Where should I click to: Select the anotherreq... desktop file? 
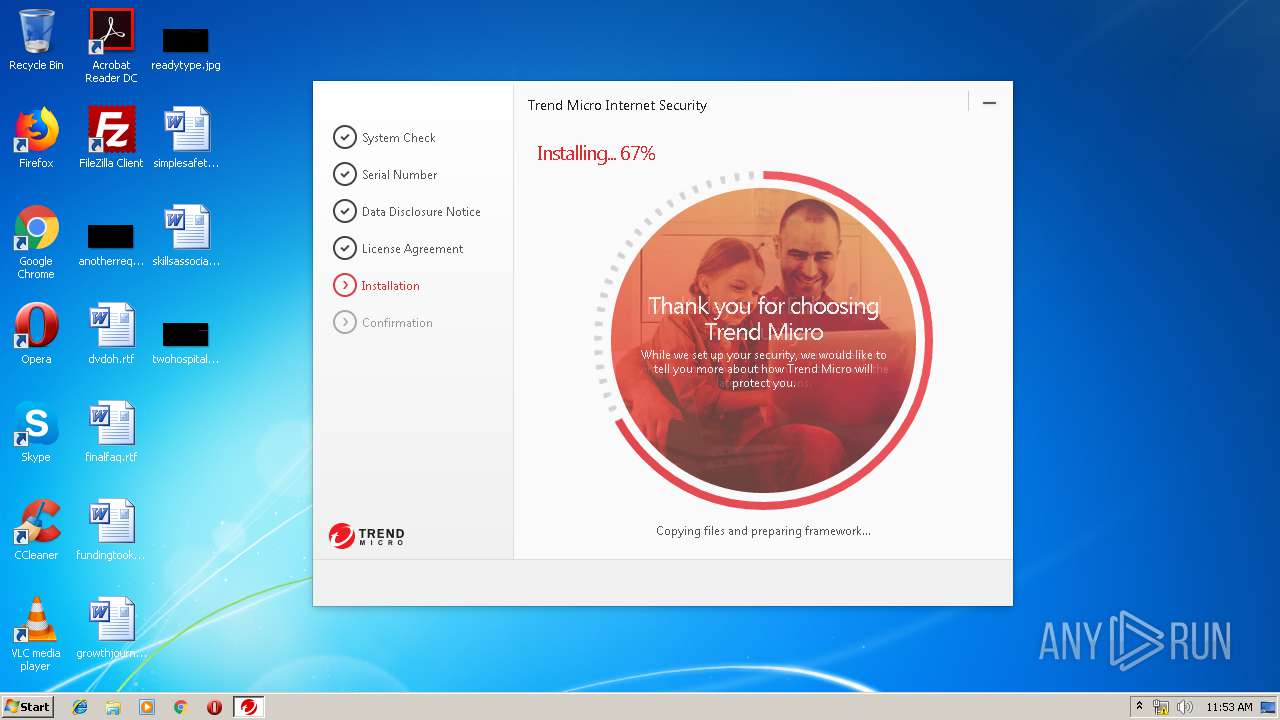tap(111, 246)
